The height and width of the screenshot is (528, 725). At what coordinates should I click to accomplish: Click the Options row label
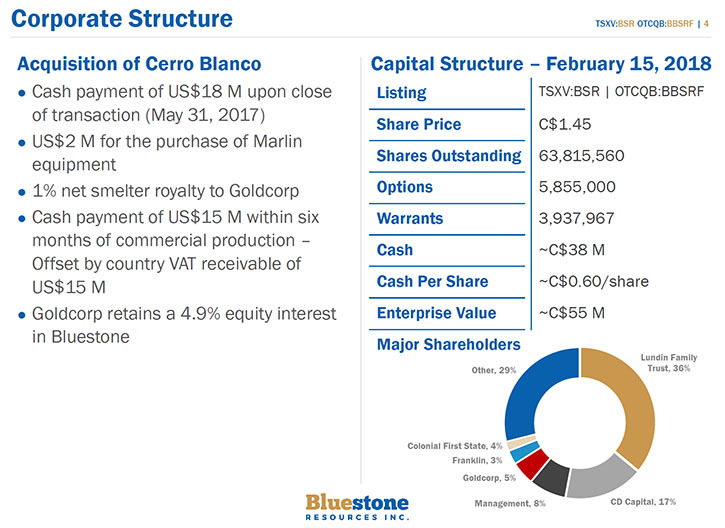pos(405,187)
